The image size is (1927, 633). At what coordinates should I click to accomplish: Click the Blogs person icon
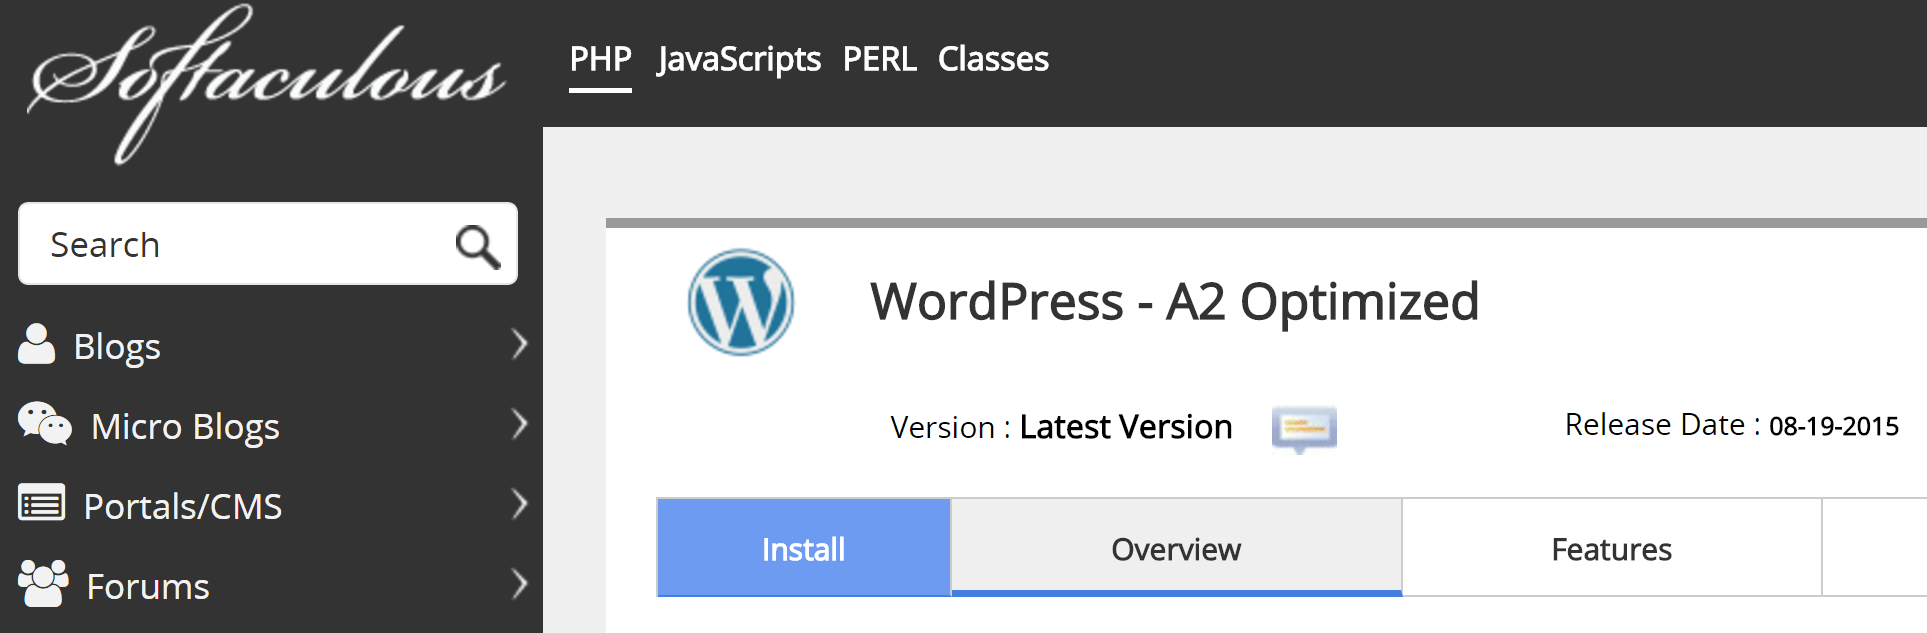[x=37, y=344]
